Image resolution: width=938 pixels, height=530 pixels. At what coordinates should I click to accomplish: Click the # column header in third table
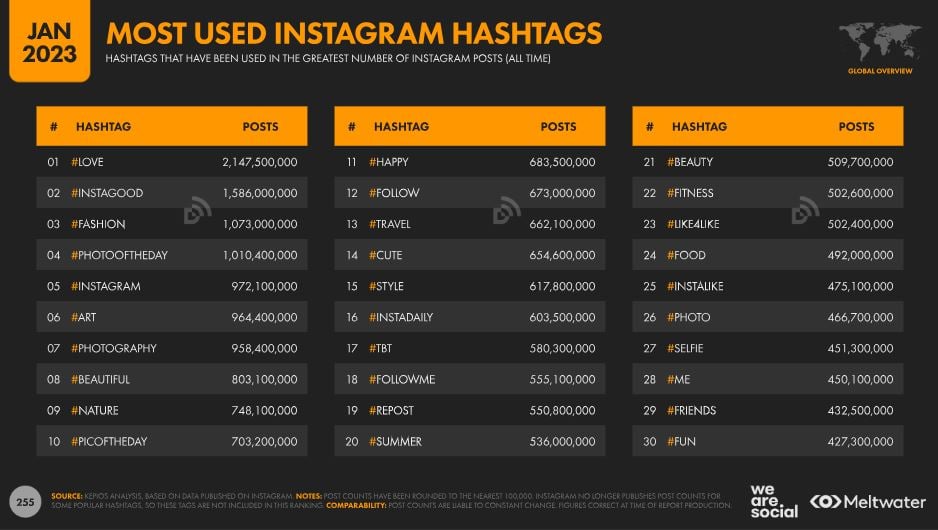click(649, 127)
